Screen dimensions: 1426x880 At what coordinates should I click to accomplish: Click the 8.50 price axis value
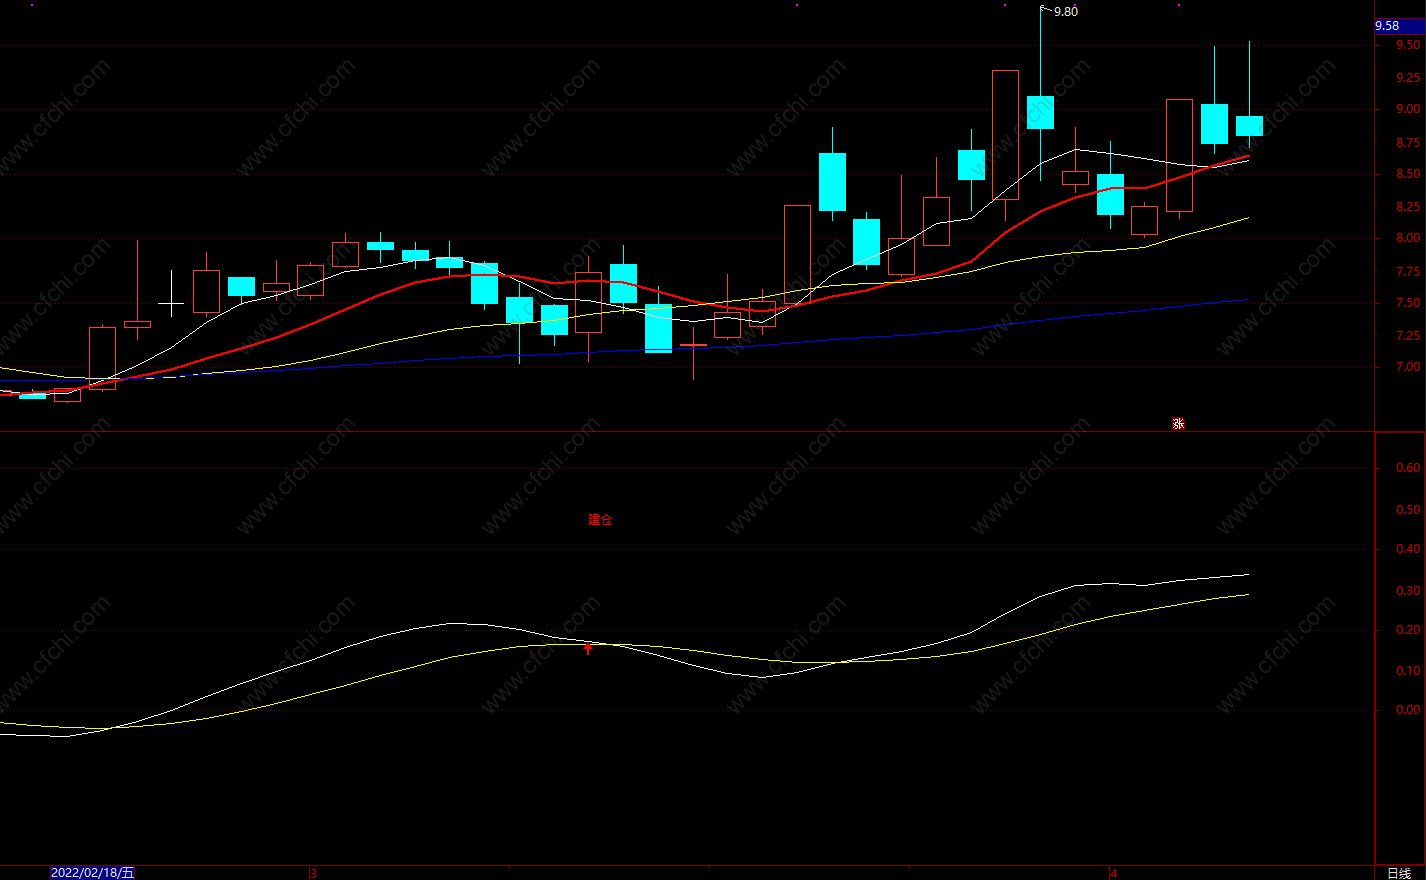point(1408,174)
